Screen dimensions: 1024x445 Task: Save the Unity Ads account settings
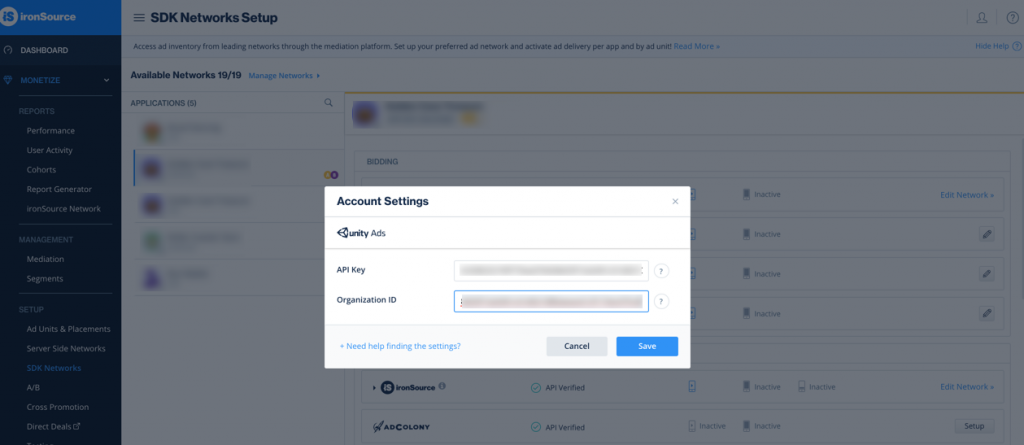click(x=647, y=346)
